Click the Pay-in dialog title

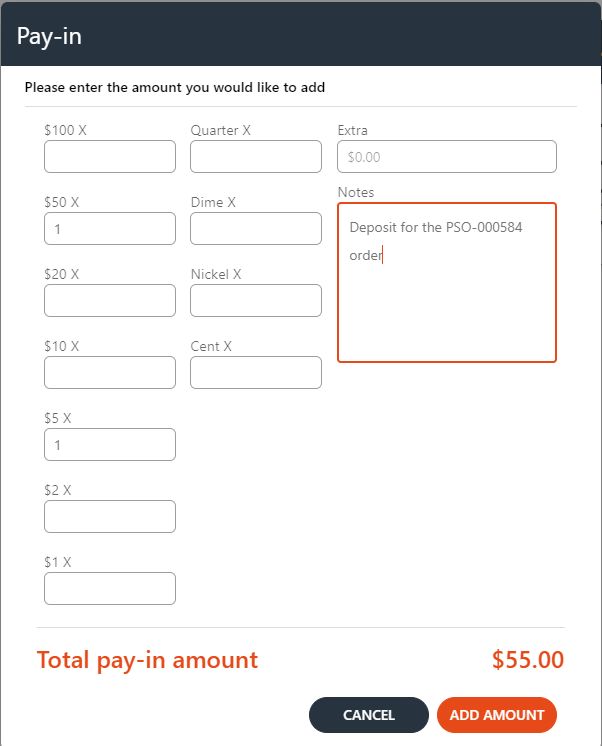49,37
